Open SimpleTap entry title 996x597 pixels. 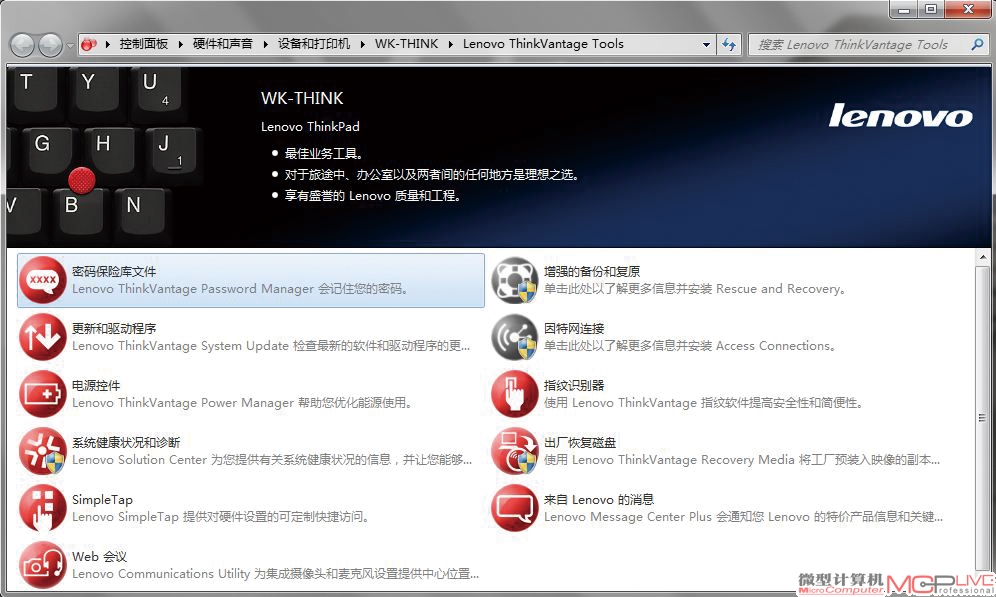102,500
